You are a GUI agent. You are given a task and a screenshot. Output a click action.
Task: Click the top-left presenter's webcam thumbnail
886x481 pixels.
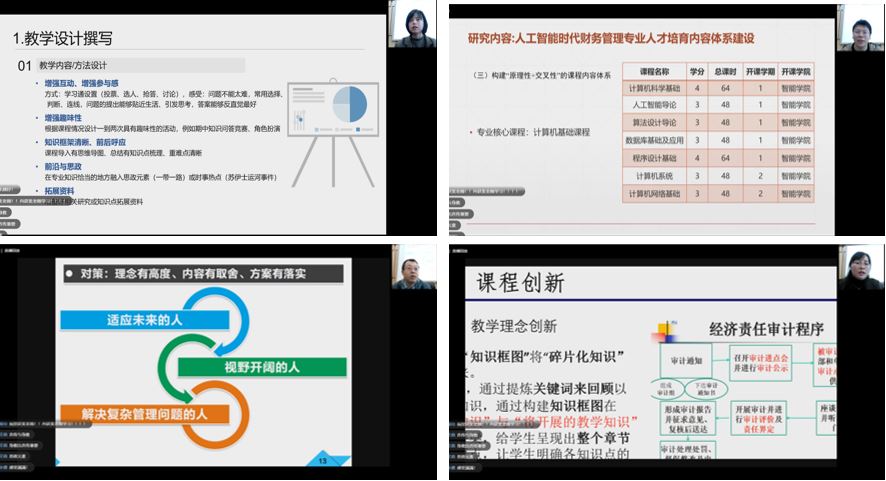tap(414, 27)
